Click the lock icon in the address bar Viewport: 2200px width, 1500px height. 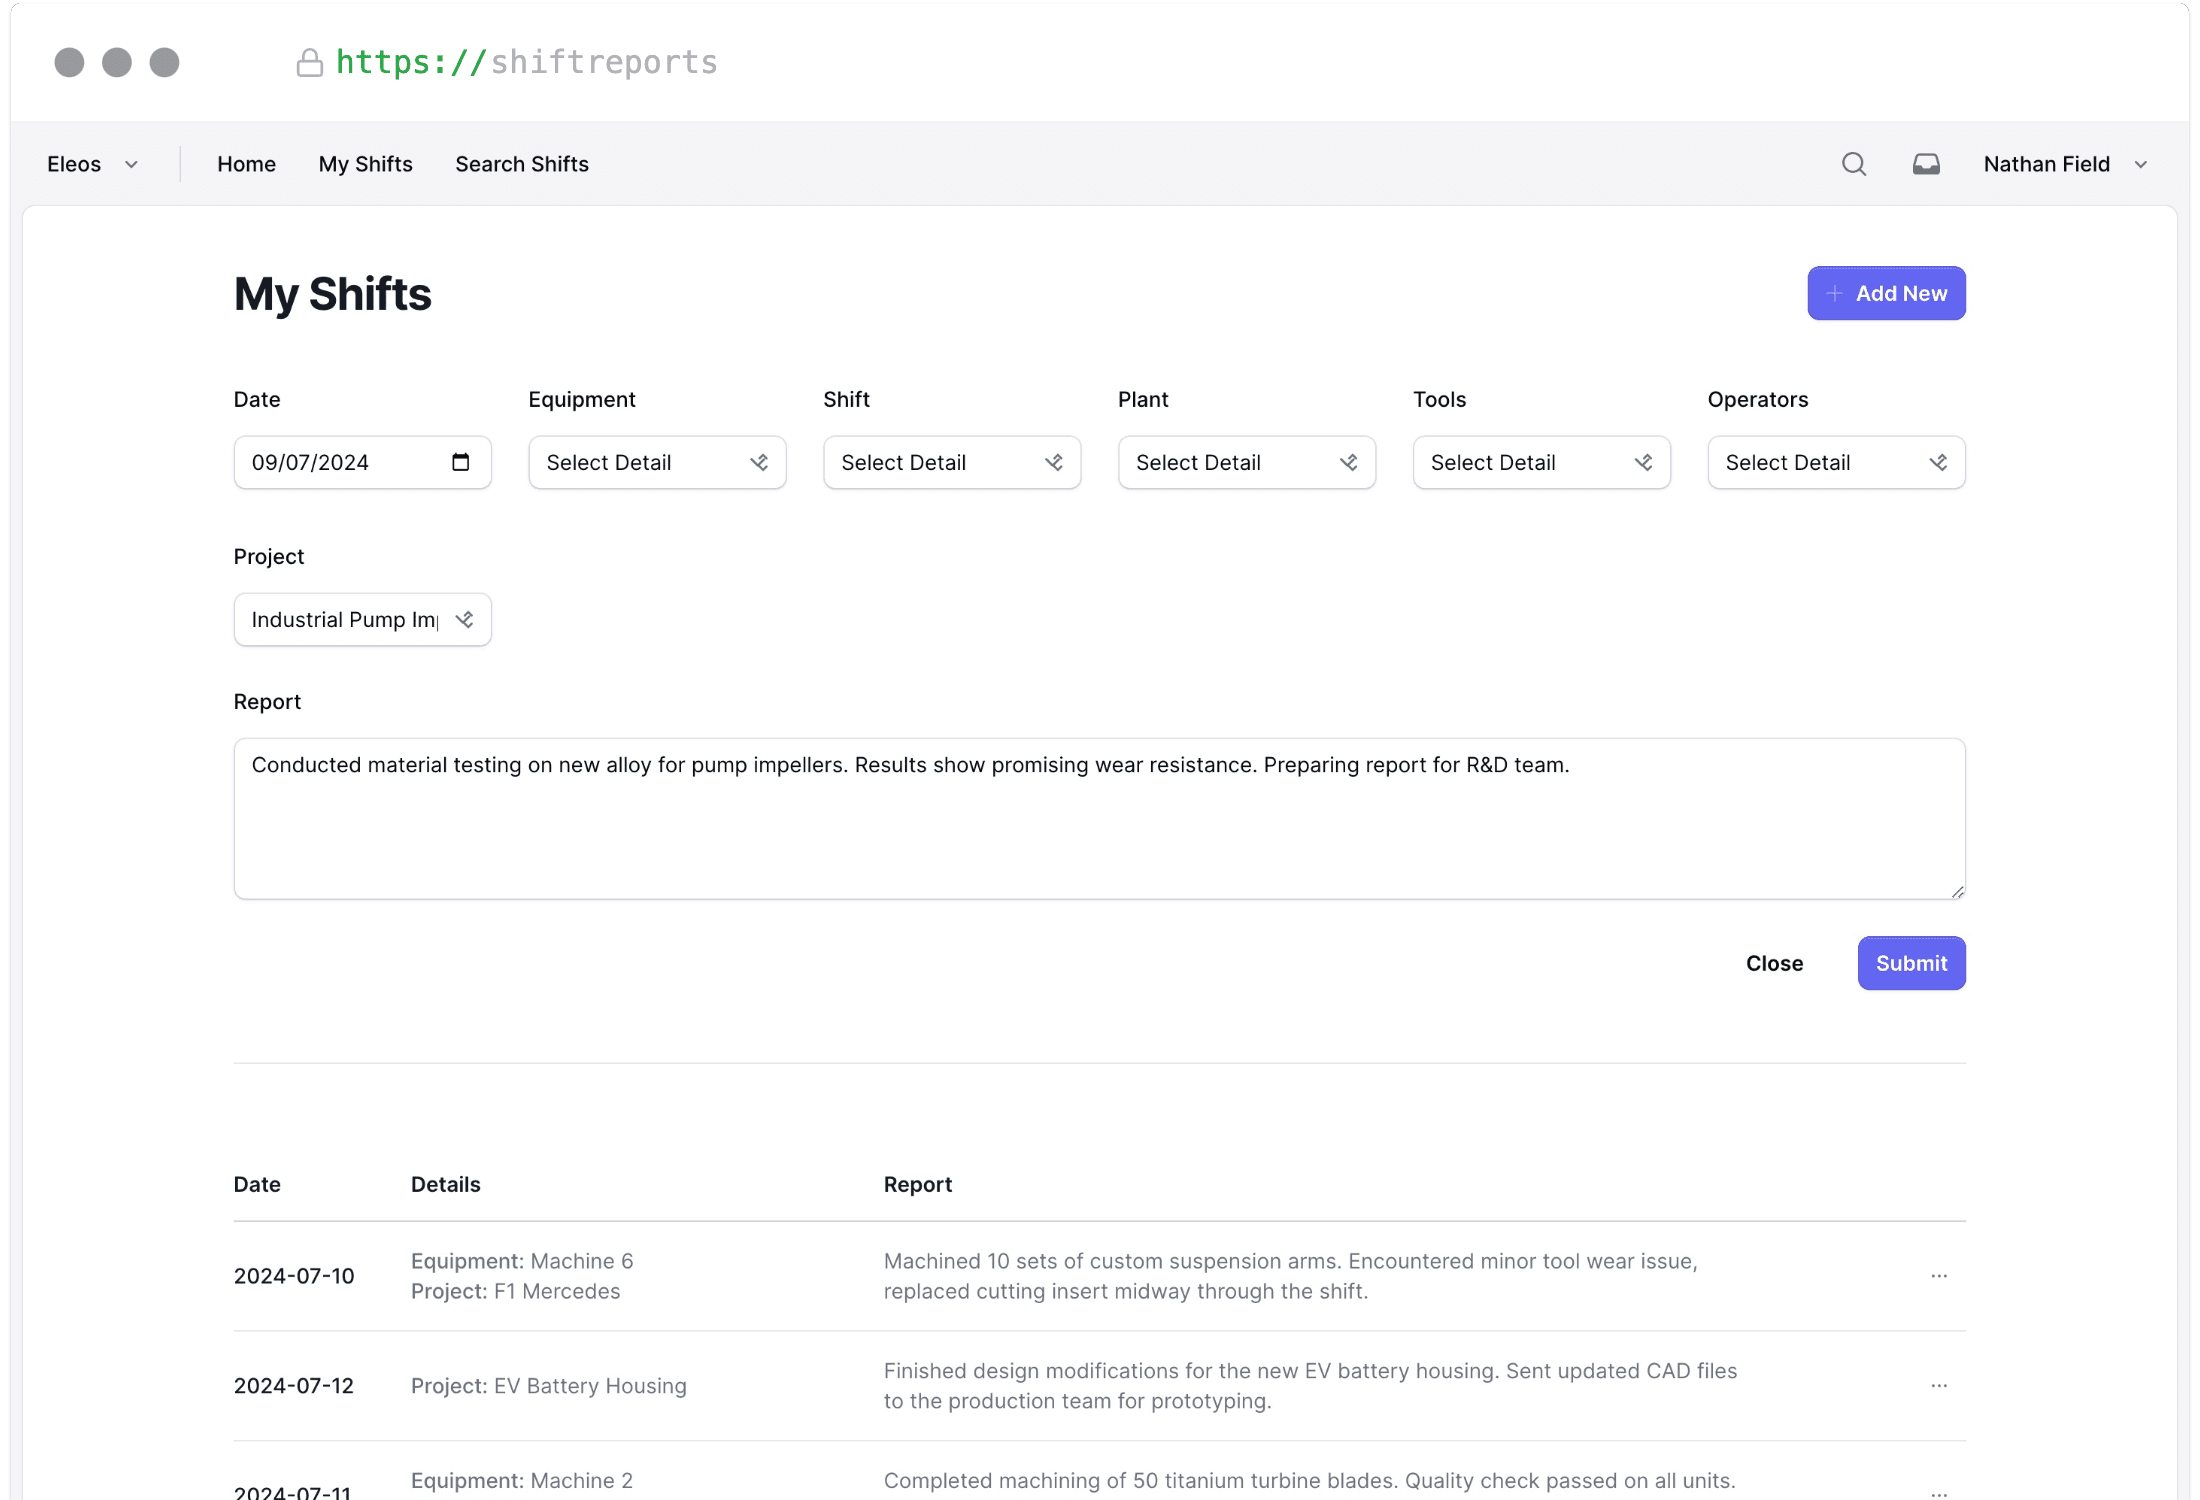[x=310, y=62]
